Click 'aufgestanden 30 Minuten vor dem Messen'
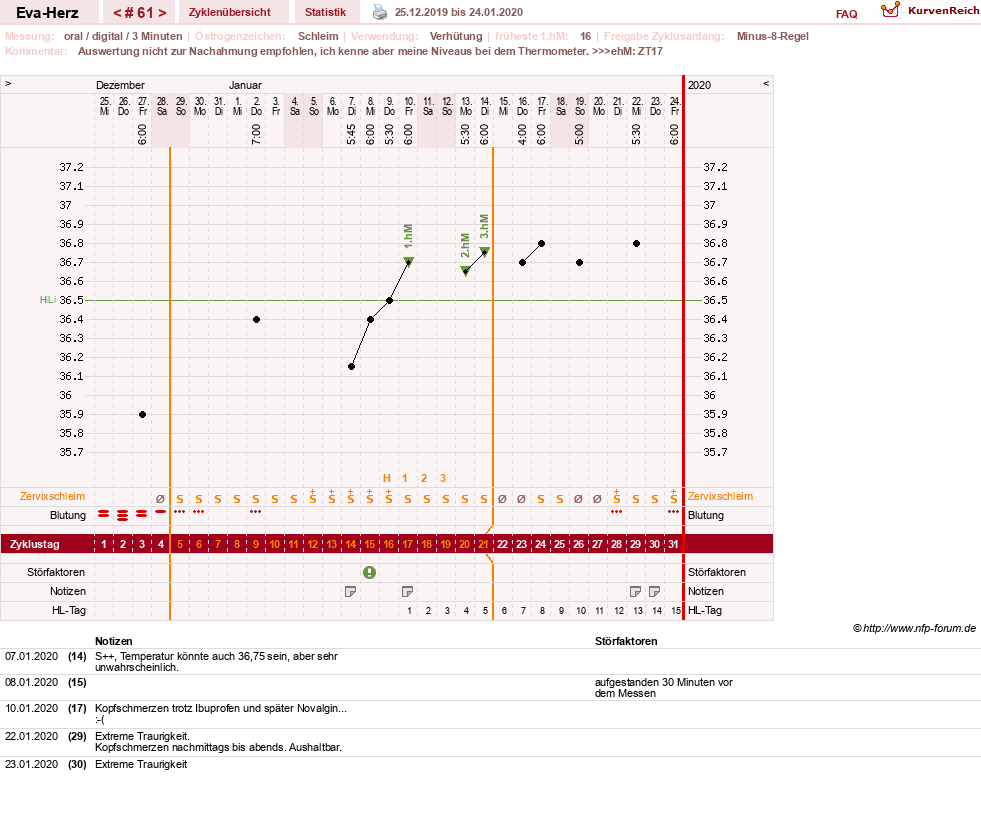 click(x=663, y=688)
